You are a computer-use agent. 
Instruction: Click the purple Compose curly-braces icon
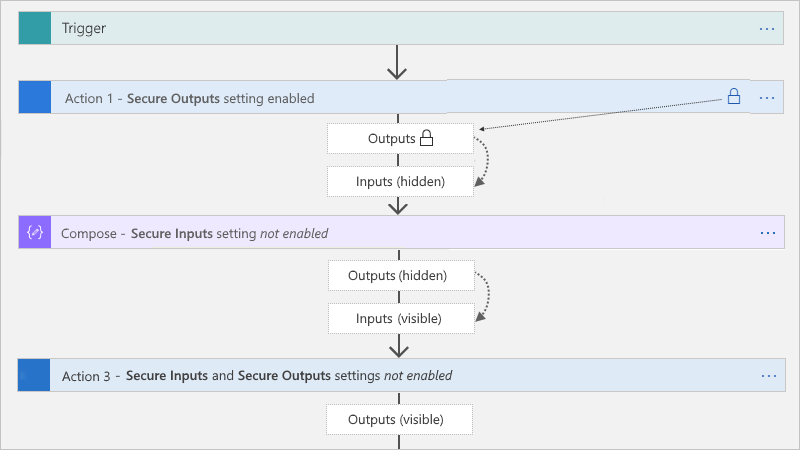click(x=34, y=233)
